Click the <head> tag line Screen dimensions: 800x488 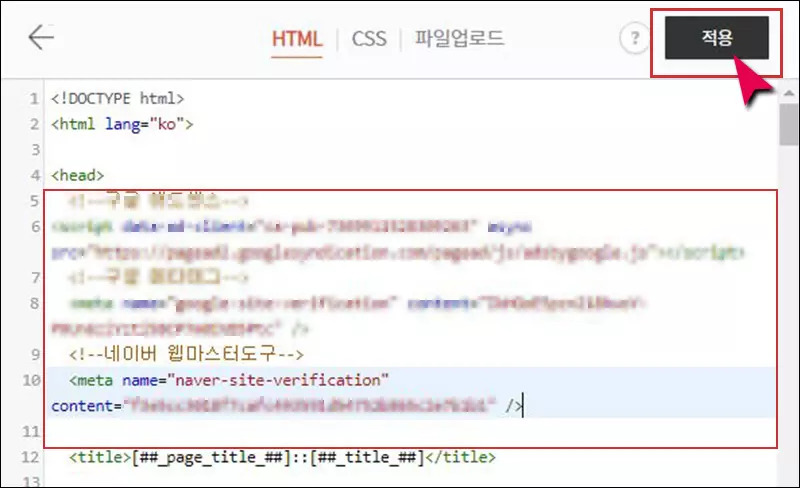(x=78, y=175)
